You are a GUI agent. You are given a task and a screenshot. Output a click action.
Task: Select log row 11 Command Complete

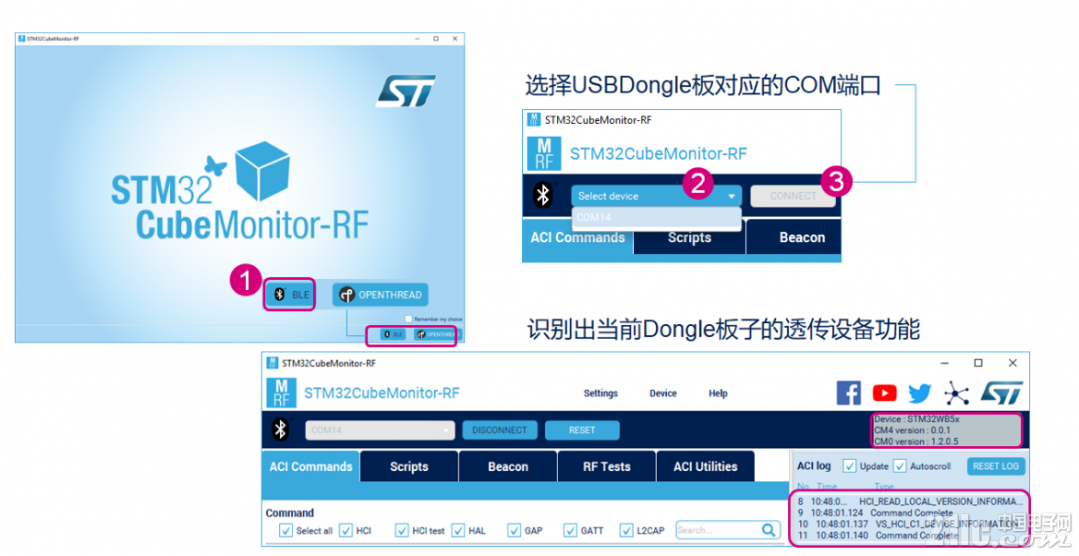point(910,535)
